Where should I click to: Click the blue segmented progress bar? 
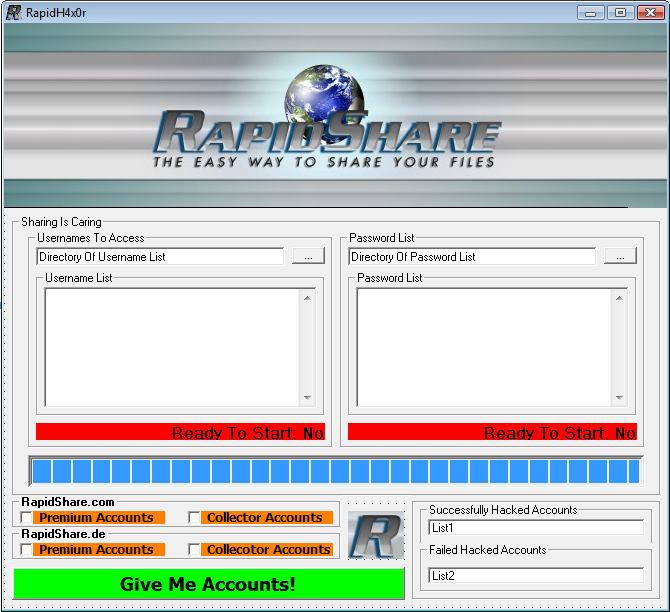pyautogui.click(x=336, y=471)
